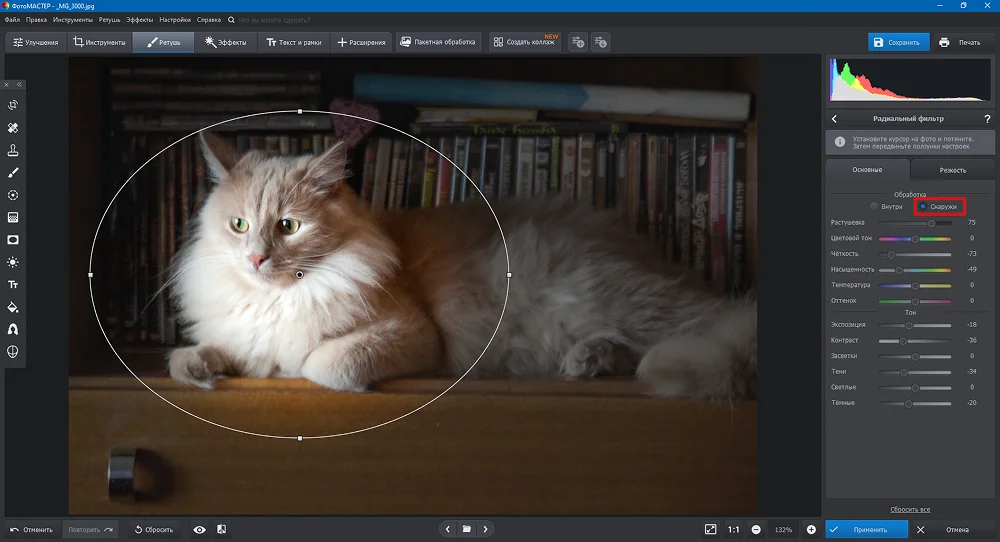Open help question mark in Радиальный фильтр
The width and height of the screenshot is (1000, 542).
coord(987,119)
